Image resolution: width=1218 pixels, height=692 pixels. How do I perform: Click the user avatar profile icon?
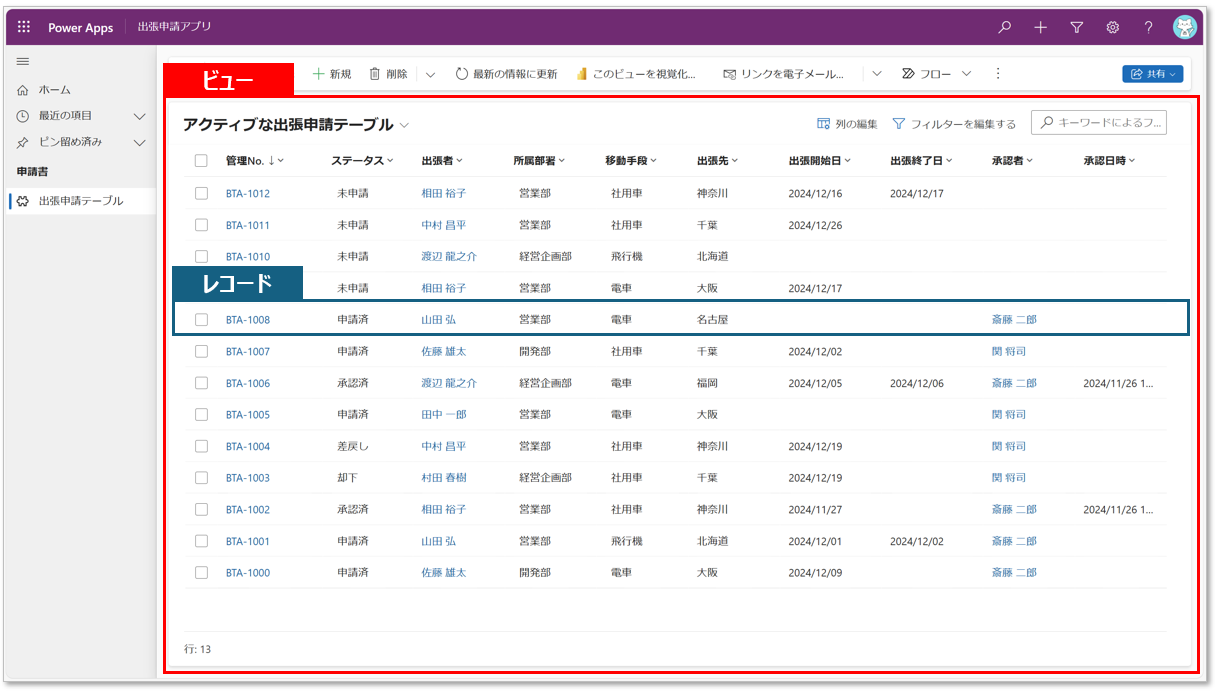[x=1185, y=27]
